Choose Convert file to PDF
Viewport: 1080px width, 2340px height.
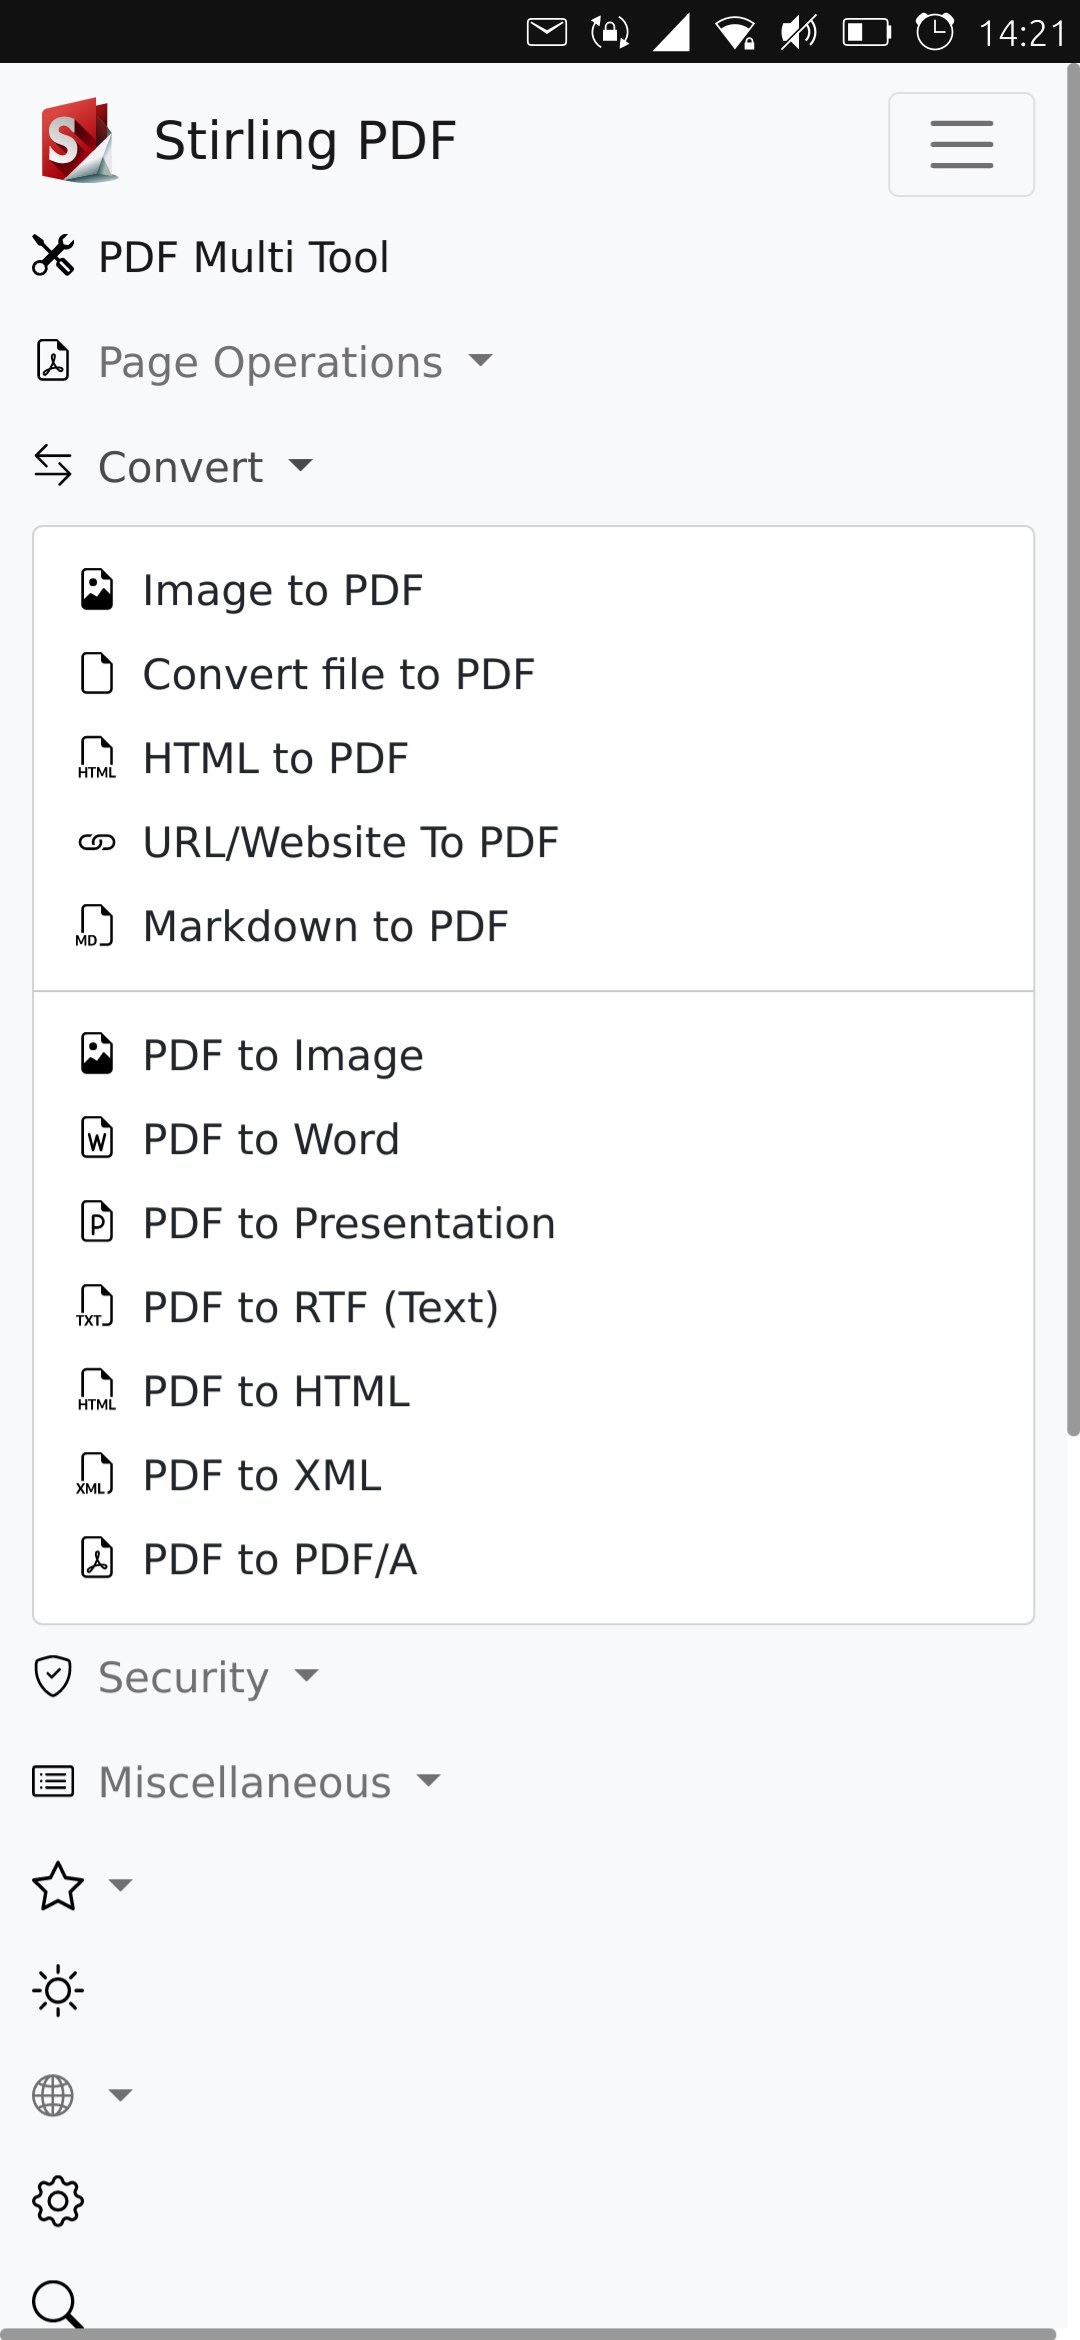[x=339, y=674]
